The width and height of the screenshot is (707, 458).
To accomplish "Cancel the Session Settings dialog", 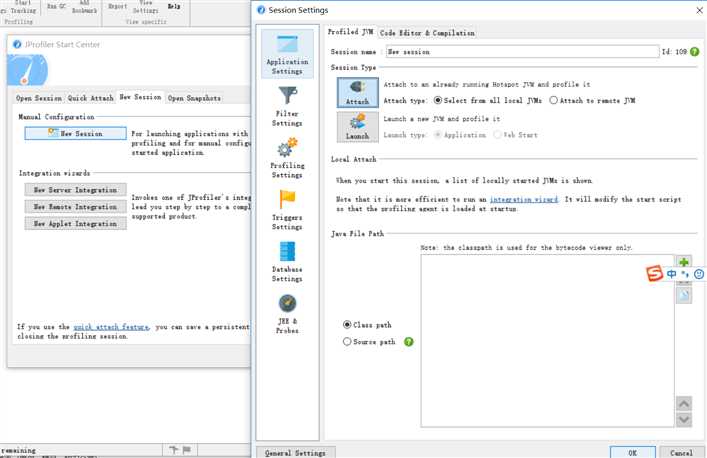I will pyautogui.click(x=681, y=453).
